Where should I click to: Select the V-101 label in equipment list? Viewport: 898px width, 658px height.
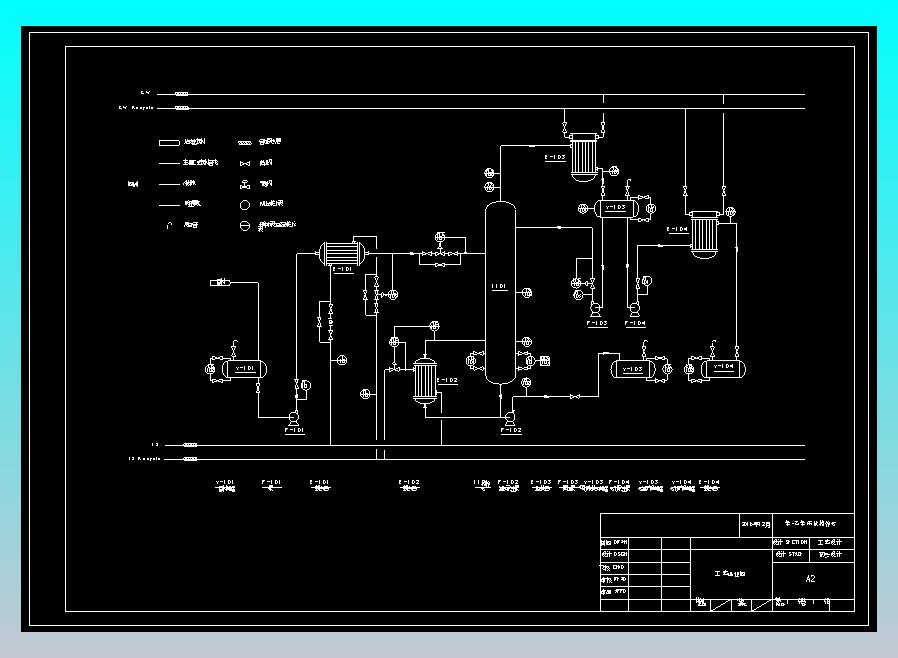tap(225, 485)
